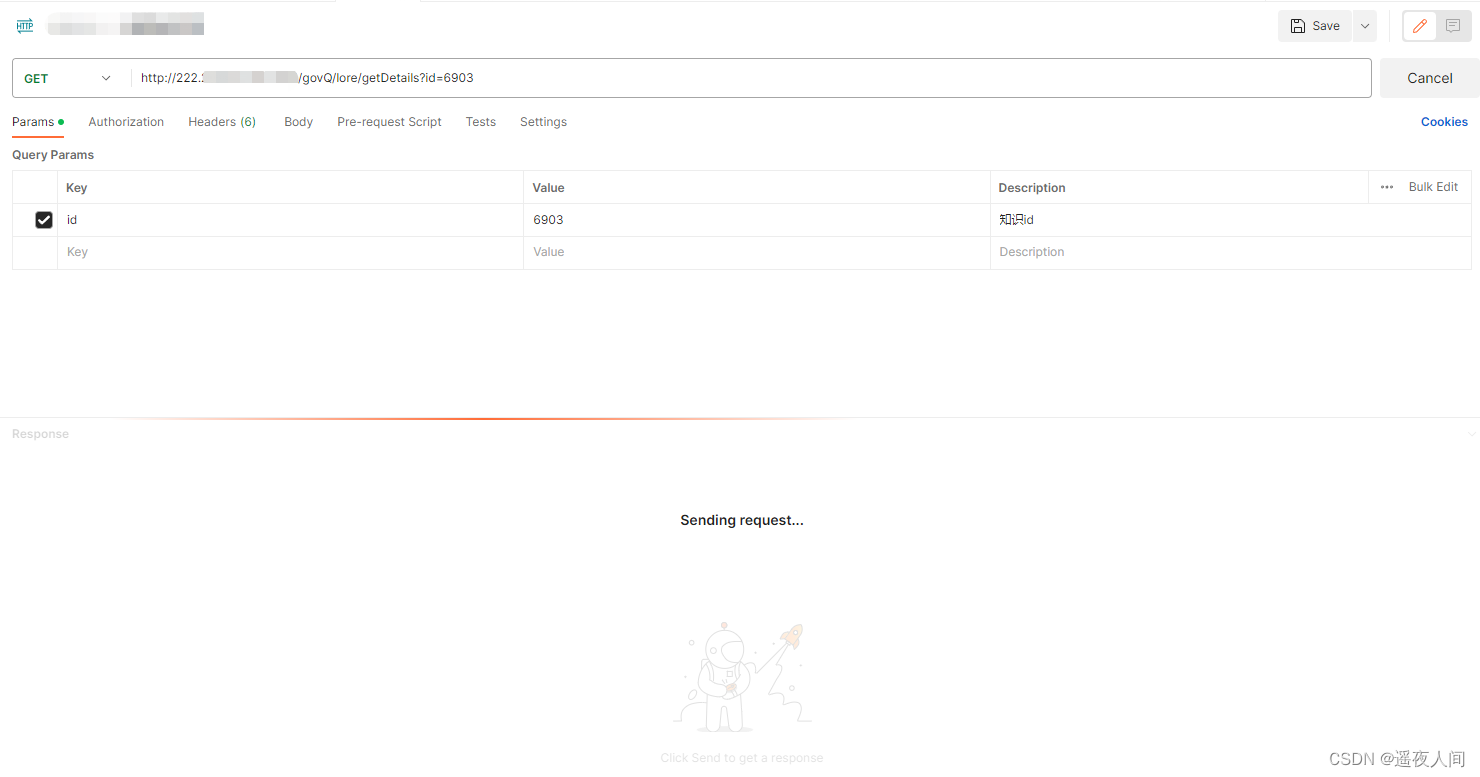This screenshot has height=777, width=1480.
Task: Switch to the Authorization section
Action: (x=126, y=121)
